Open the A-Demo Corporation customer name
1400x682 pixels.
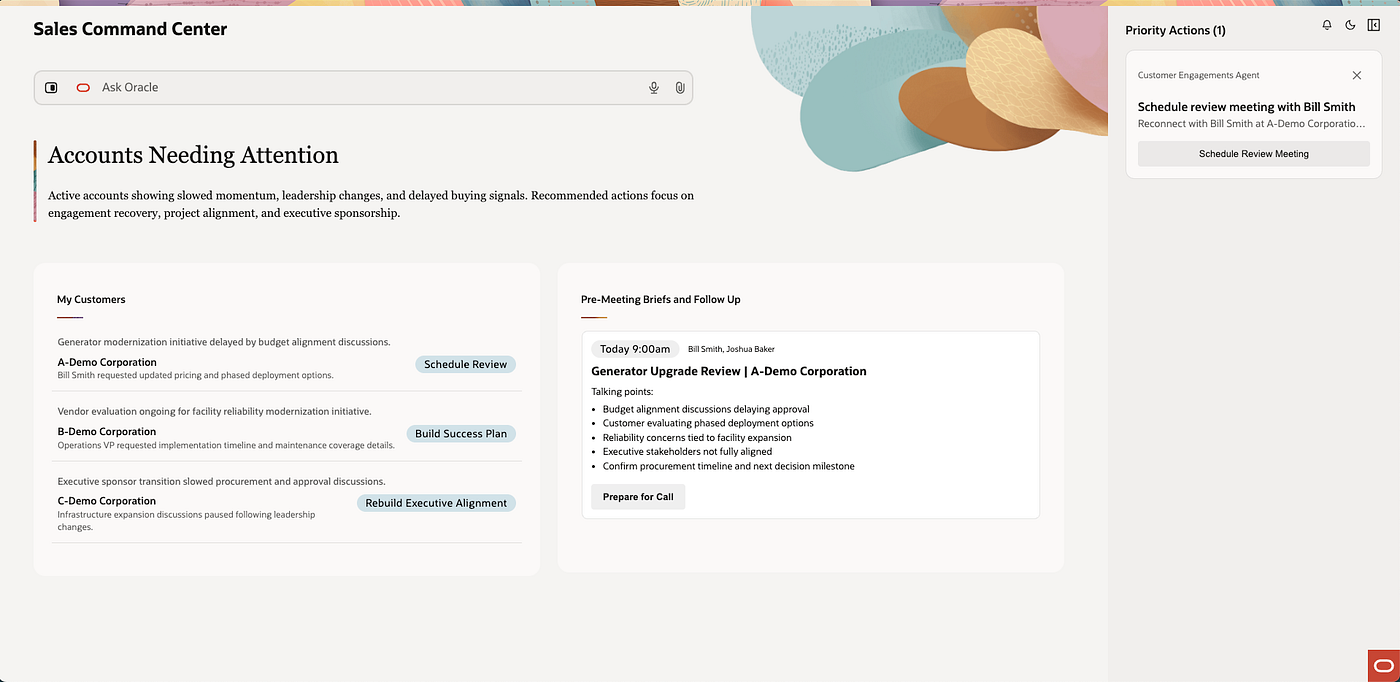pos(107,362)
